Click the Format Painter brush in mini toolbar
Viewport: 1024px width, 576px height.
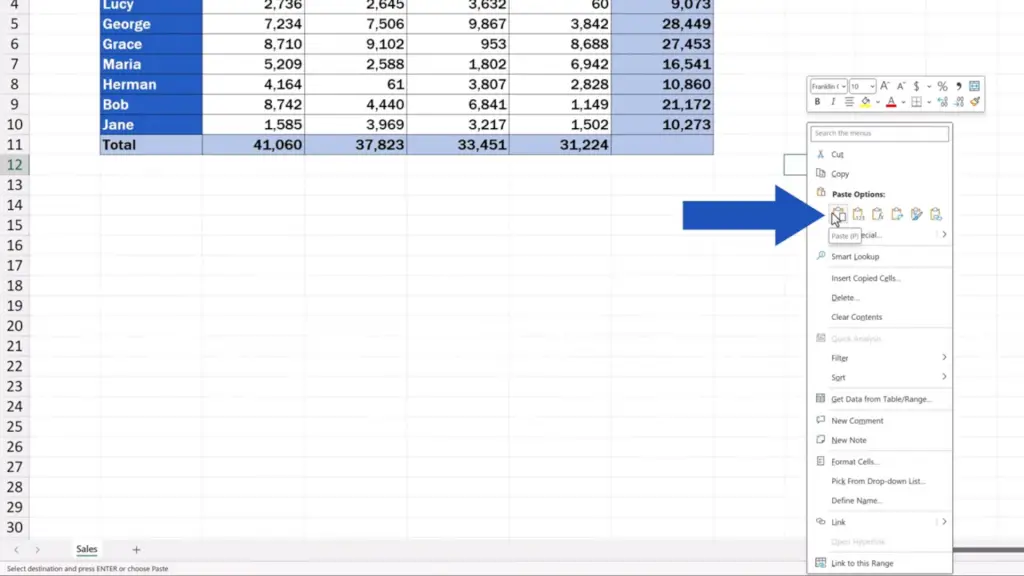tap(975, 102)
